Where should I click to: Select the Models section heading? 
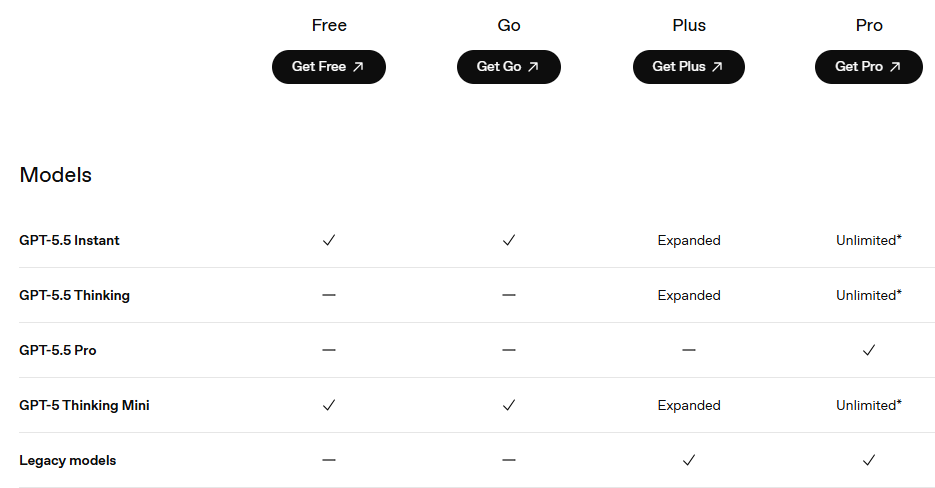point(55,175)
